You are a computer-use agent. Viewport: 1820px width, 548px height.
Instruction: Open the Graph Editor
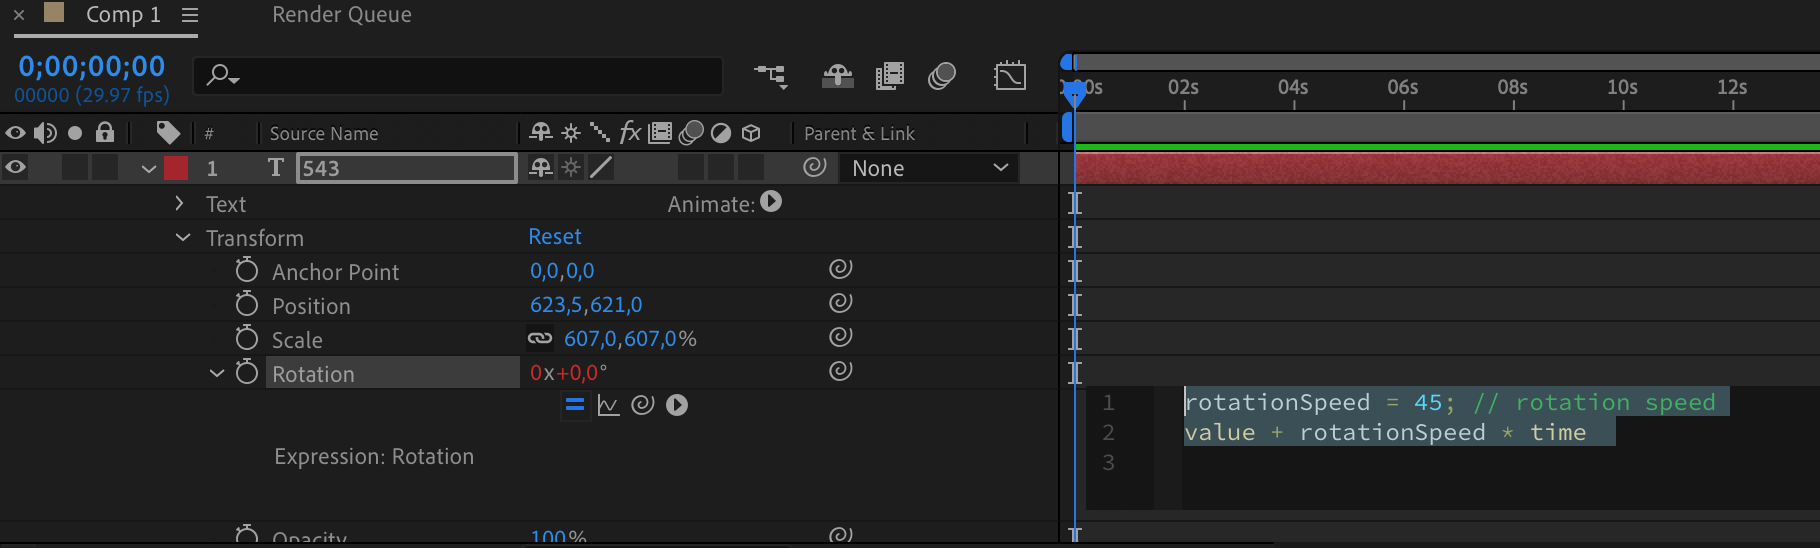[x=1010, y=76]
